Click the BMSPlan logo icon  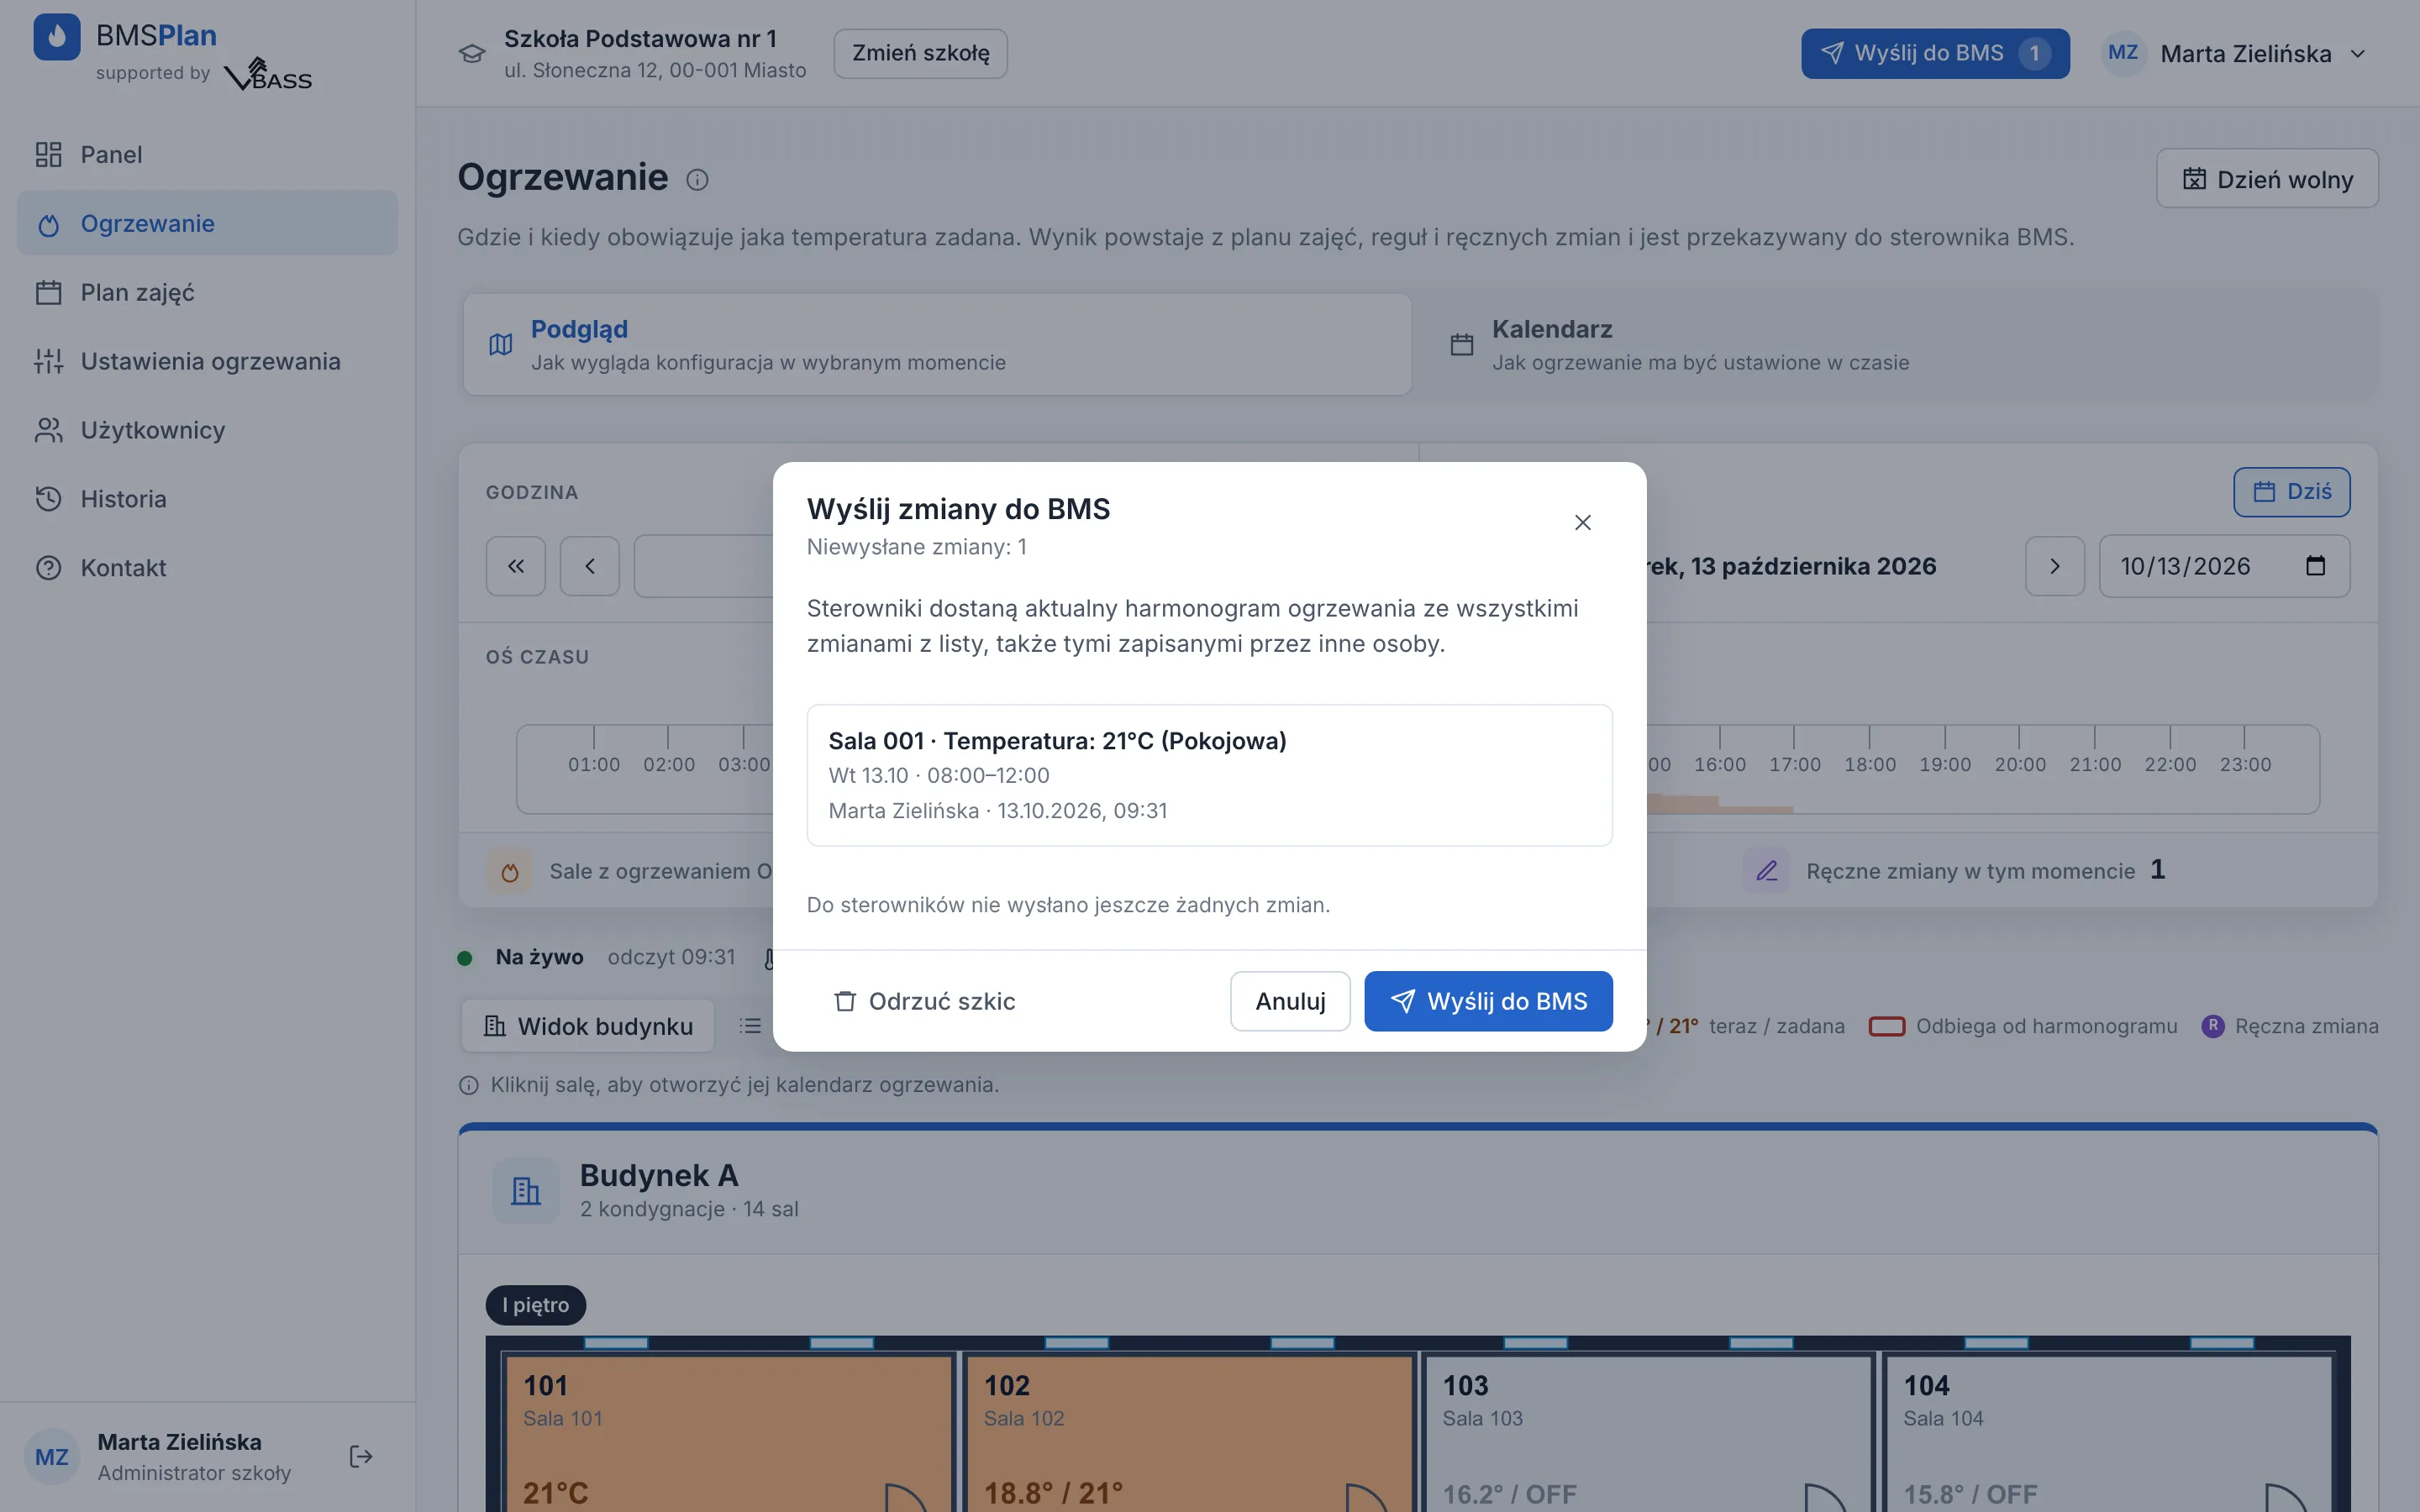pos(57,37)
